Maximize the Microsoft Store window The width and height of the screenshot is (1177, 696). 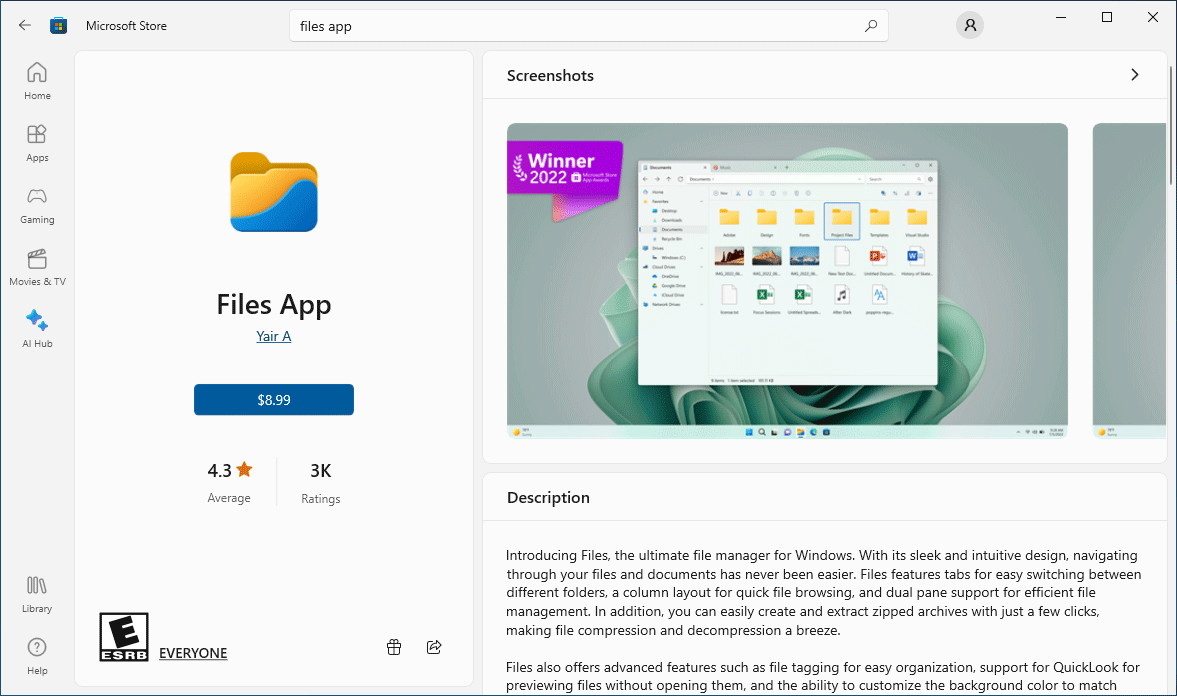[x=1106, y=17]
